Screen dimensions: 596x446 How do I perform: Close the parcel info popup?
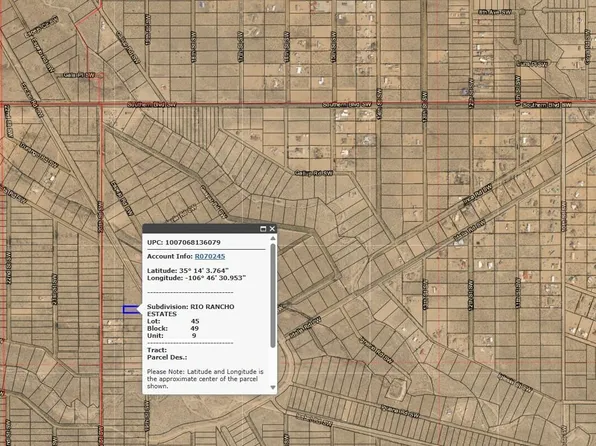tap(272, 229)
